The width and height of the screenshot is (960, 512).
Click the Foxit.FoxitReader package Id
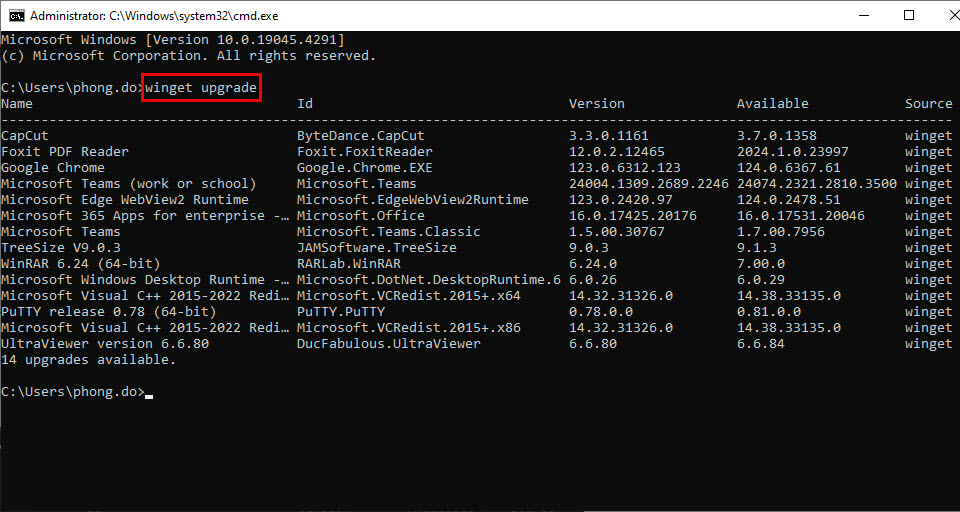point(365,152)
